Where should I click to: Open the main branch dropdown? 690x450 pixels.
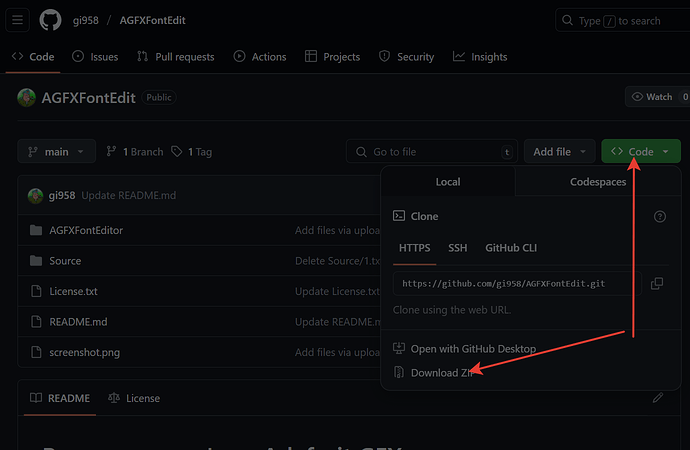pyautogui.click(x=56, y=152)
